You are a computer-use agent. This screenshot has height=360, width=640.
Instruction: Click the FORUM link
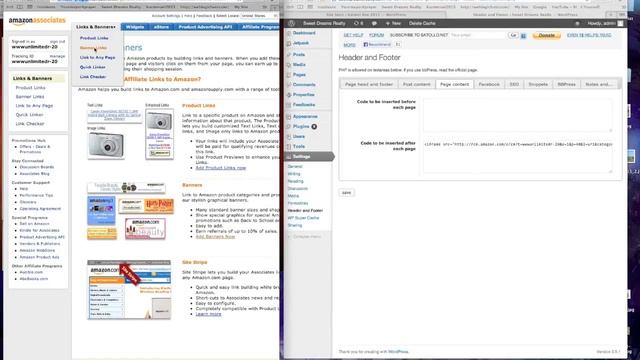(376, 36)
